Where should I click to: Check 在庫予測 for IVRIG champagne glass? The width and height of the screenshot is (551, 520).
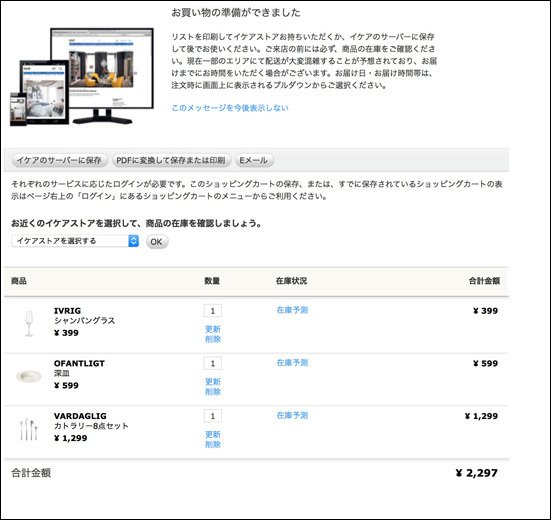pyautogui.click(x=292, y=310)
